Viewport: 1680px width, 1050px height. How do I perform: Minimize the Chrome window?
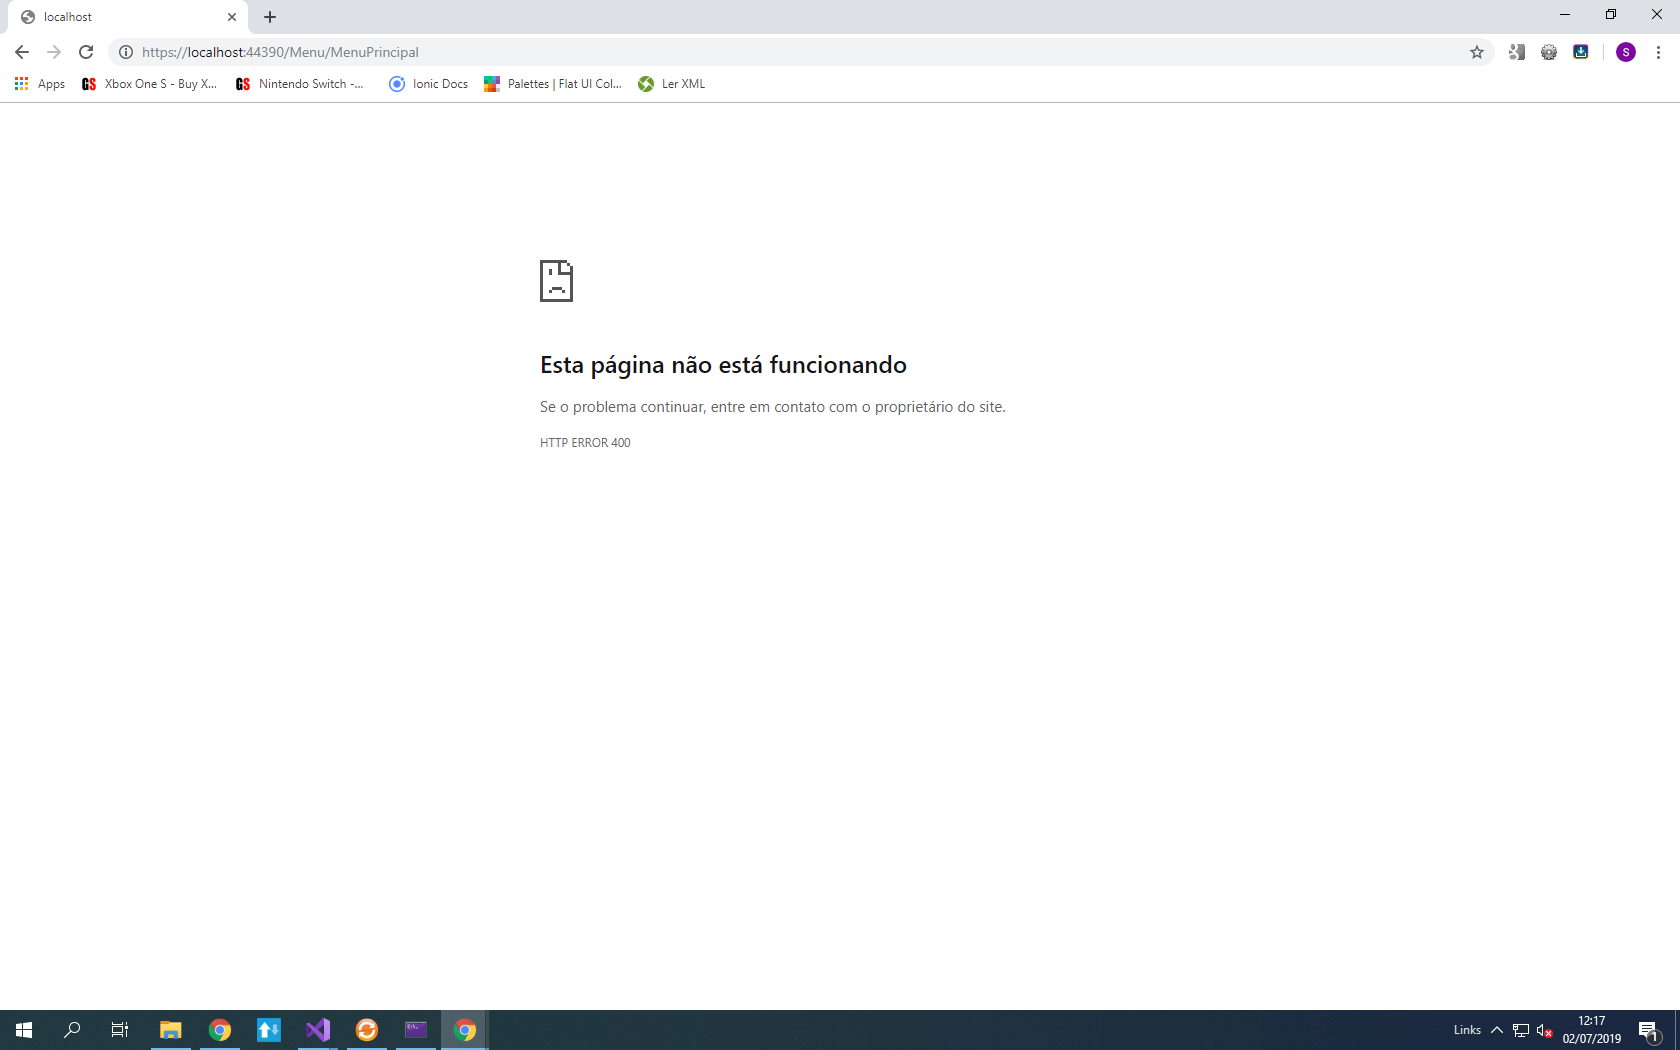point(1565,15)
